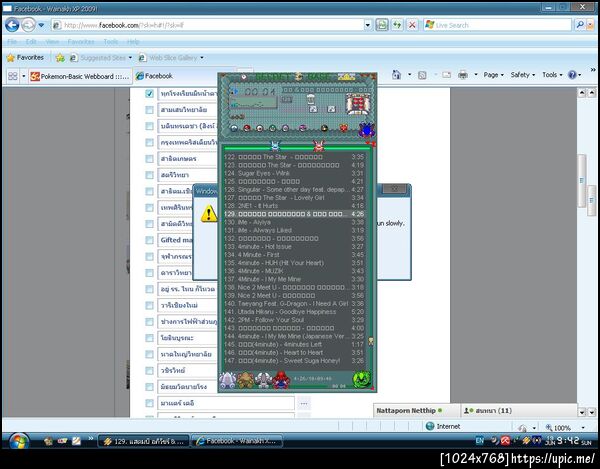Check the box next to สาธิตเกษตร
The width and height of the screenshot is (600, 469).
point(150,158)
